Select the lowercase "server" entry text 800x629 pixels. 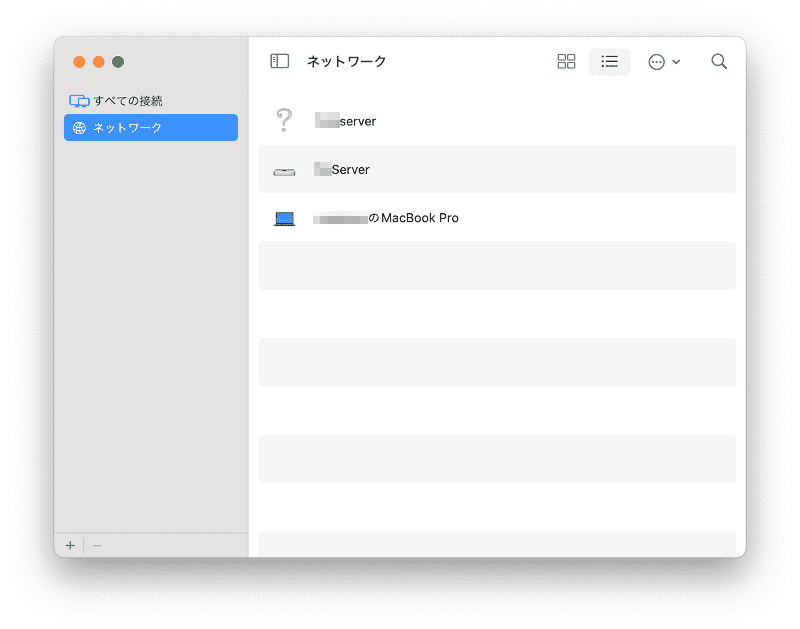point(358,121)
